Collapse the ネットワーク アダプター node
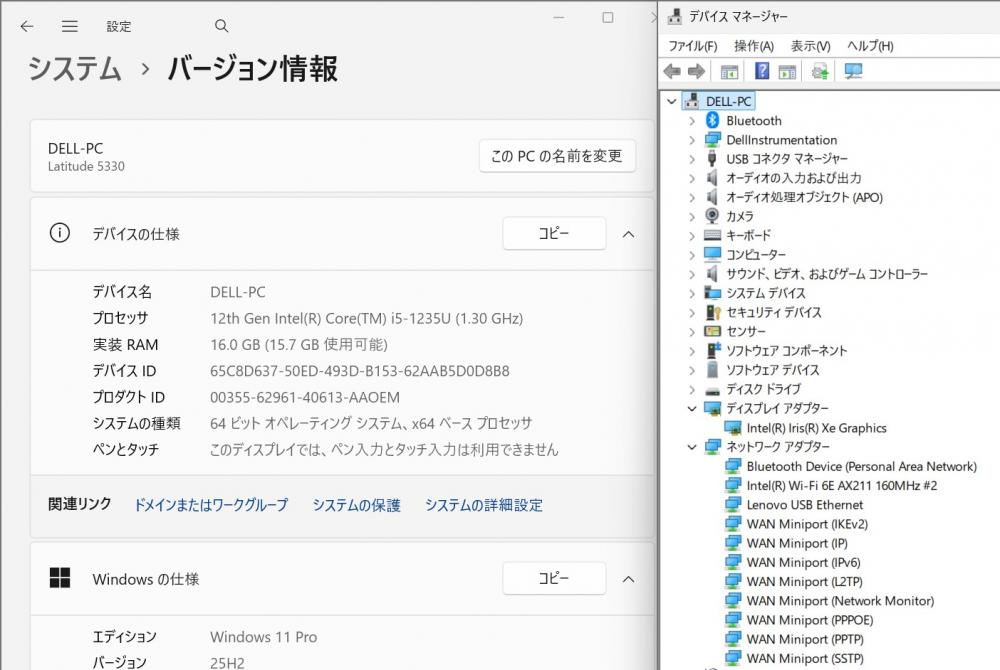 click(691, 447)
